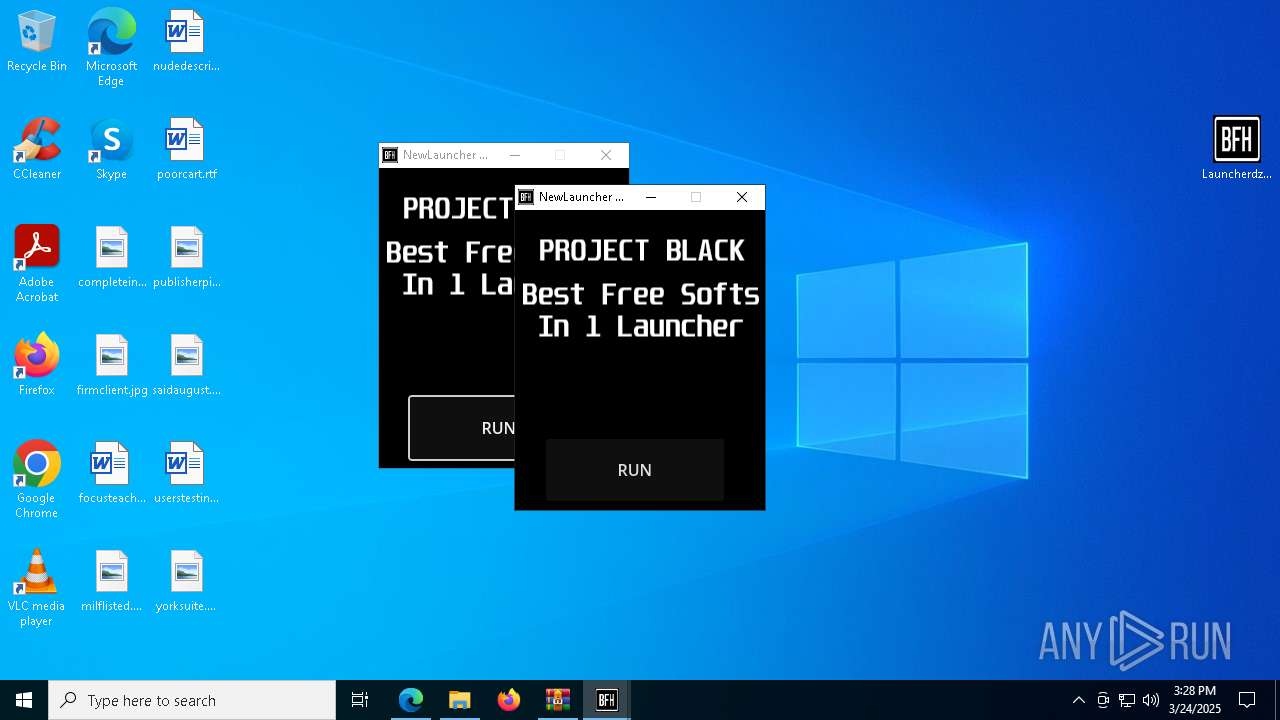Viewport: 1280px width, 720px height.
Task: Select the CCleaner desktop shortcut
Action: click(x=37, y=150)
